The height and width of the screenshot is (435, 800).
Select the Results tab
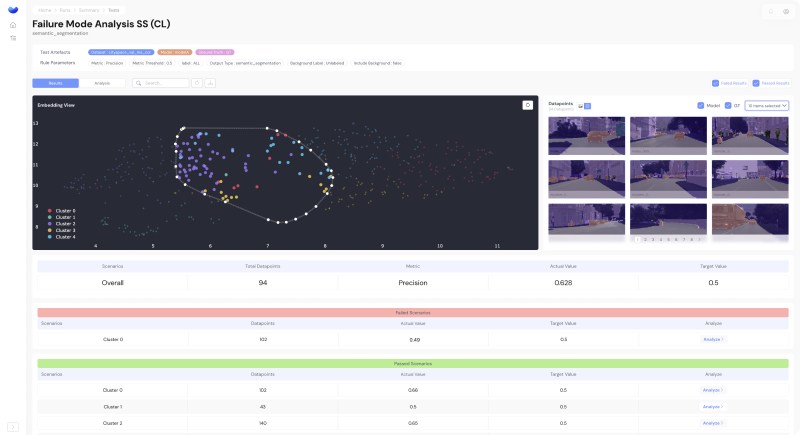pyautogui.click(x=56, y=83)
